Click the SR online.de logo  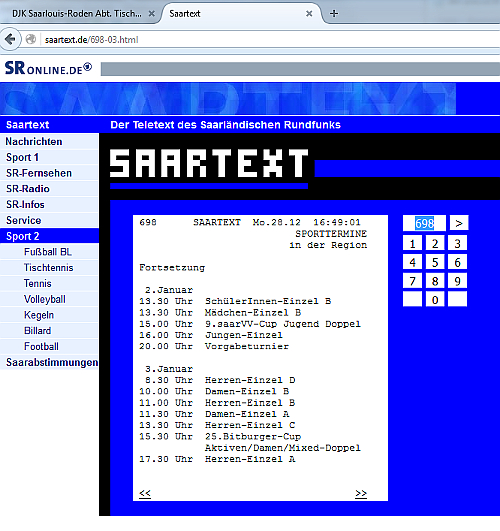[x=48, y=69]
